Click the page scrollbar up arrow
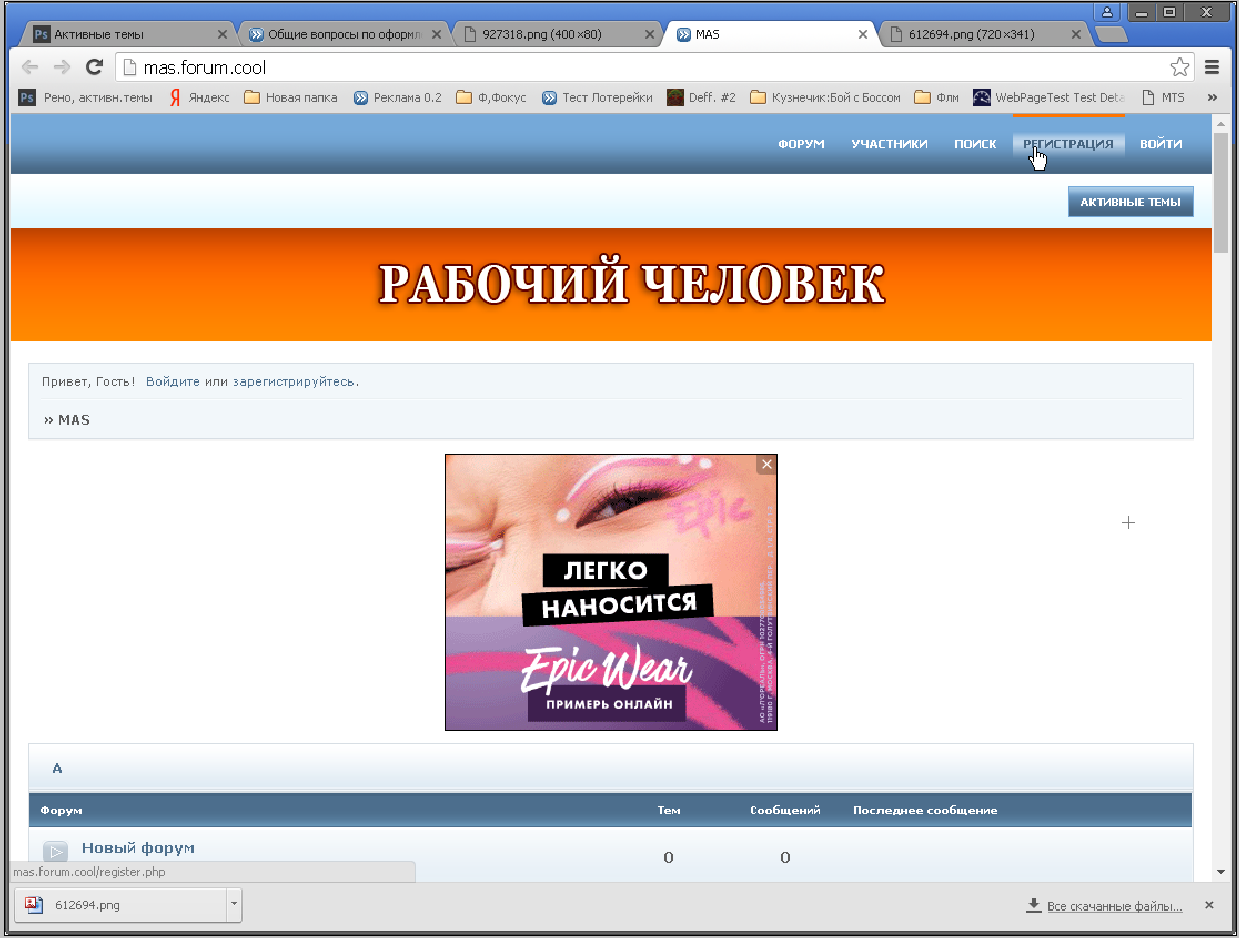The height and width of the screenshot is (938, 1239). pyautogui.click(x=1220, y=123)
